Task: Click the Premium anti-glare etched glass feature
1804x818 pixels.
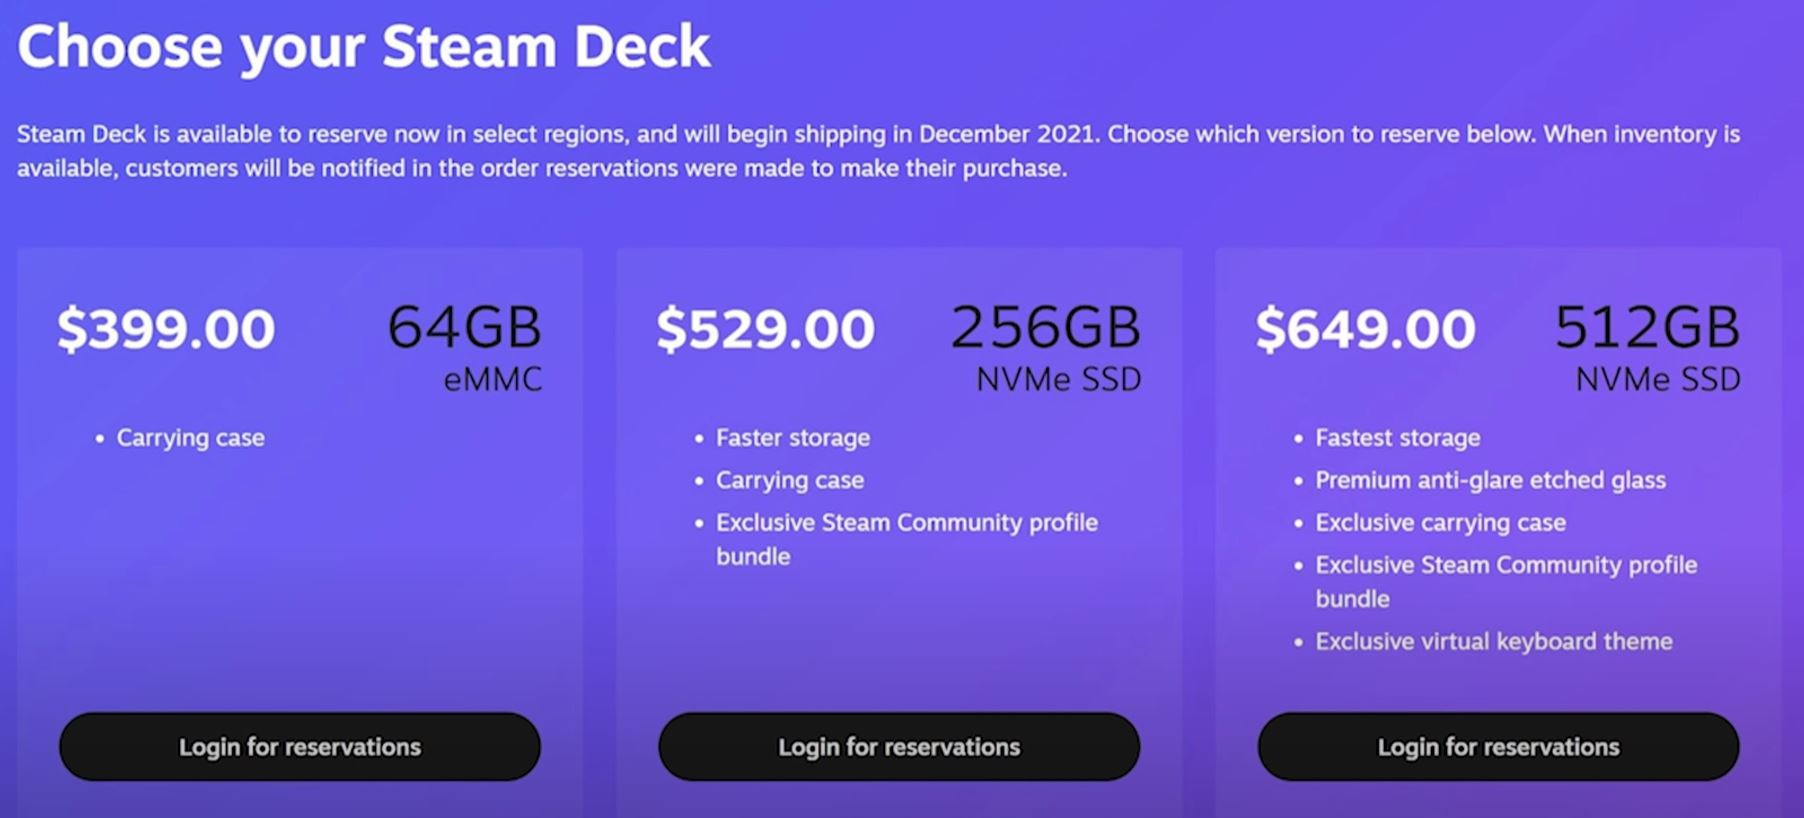Action: click(x=1490, y=480)
